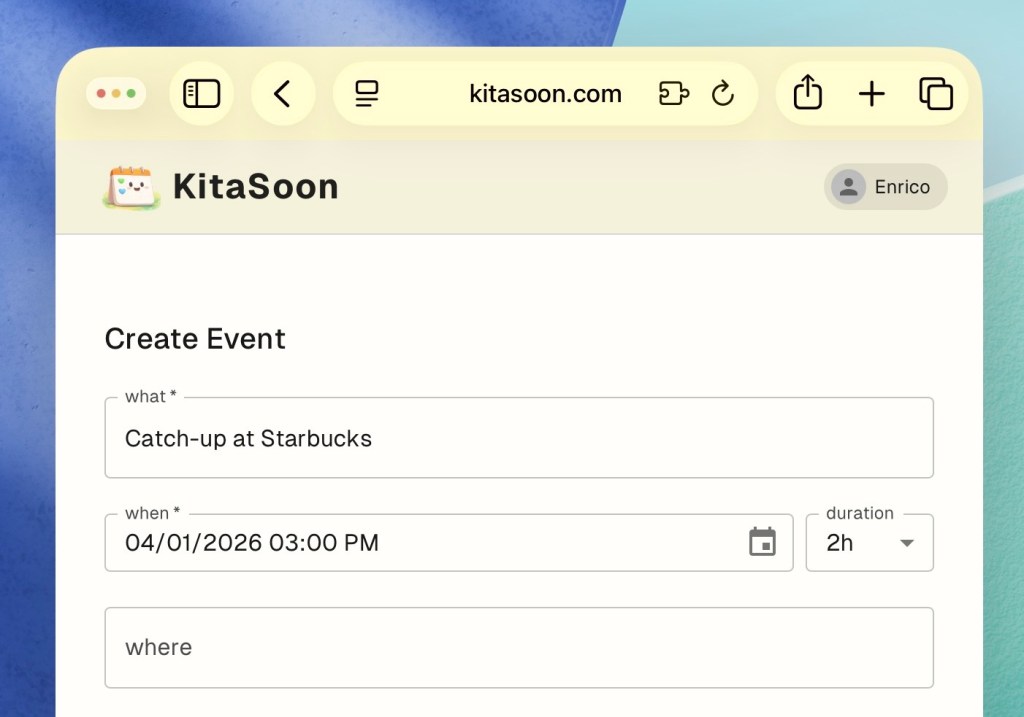
Task: Reload the kitasoon.com page
Action: [x=722, y=94]
